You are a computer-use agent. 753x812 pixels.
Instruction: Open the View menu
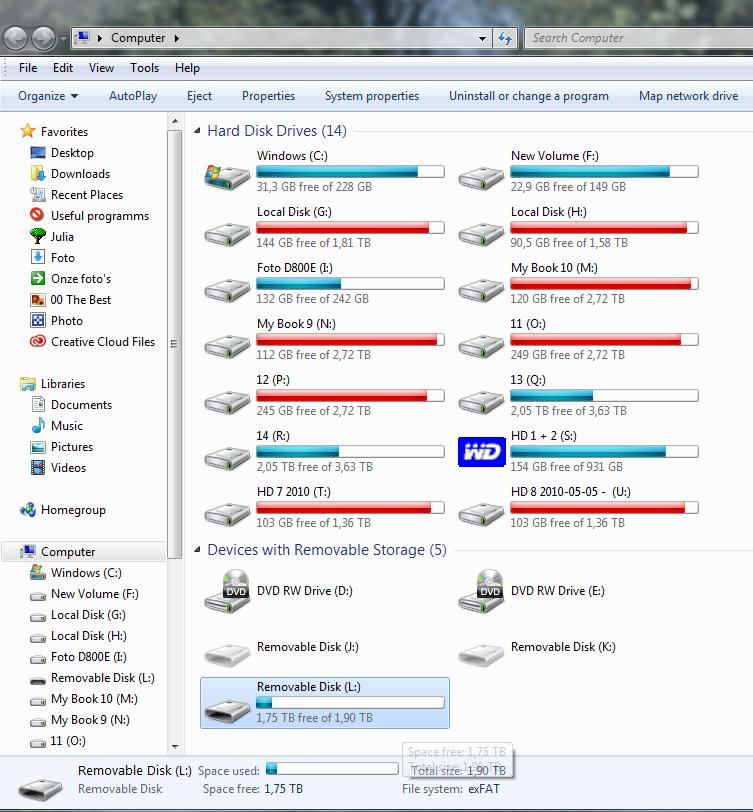tap(101, 68)
